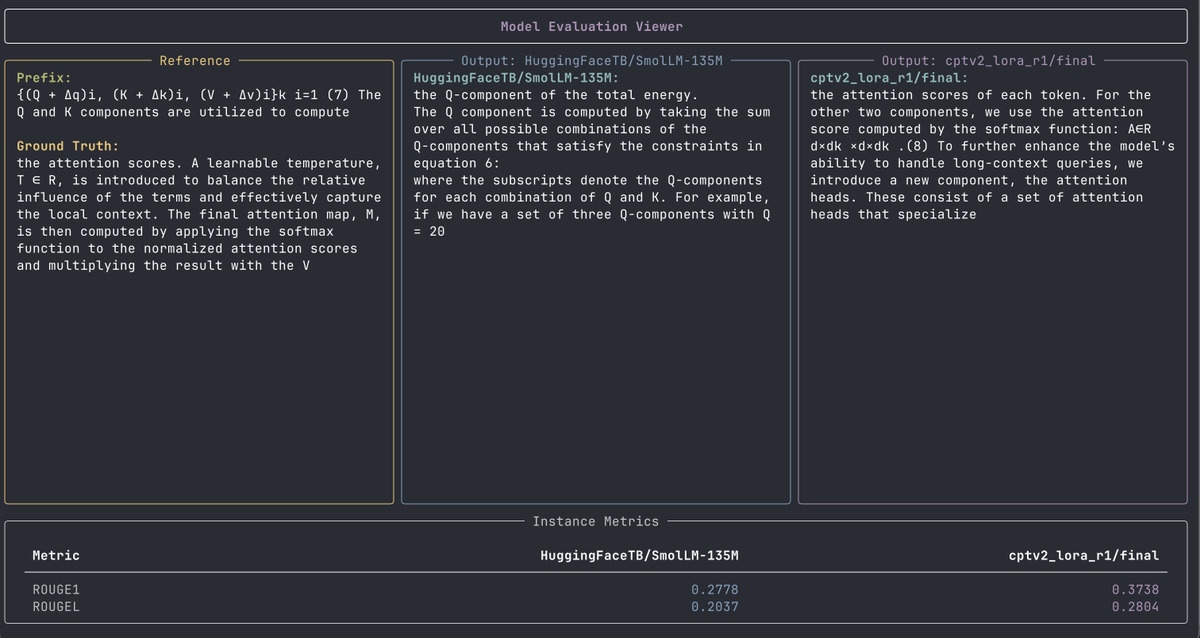1200x638 pixels.
Task: Click the ROUGEL value 0.2804
Action: coord(1136,606)
